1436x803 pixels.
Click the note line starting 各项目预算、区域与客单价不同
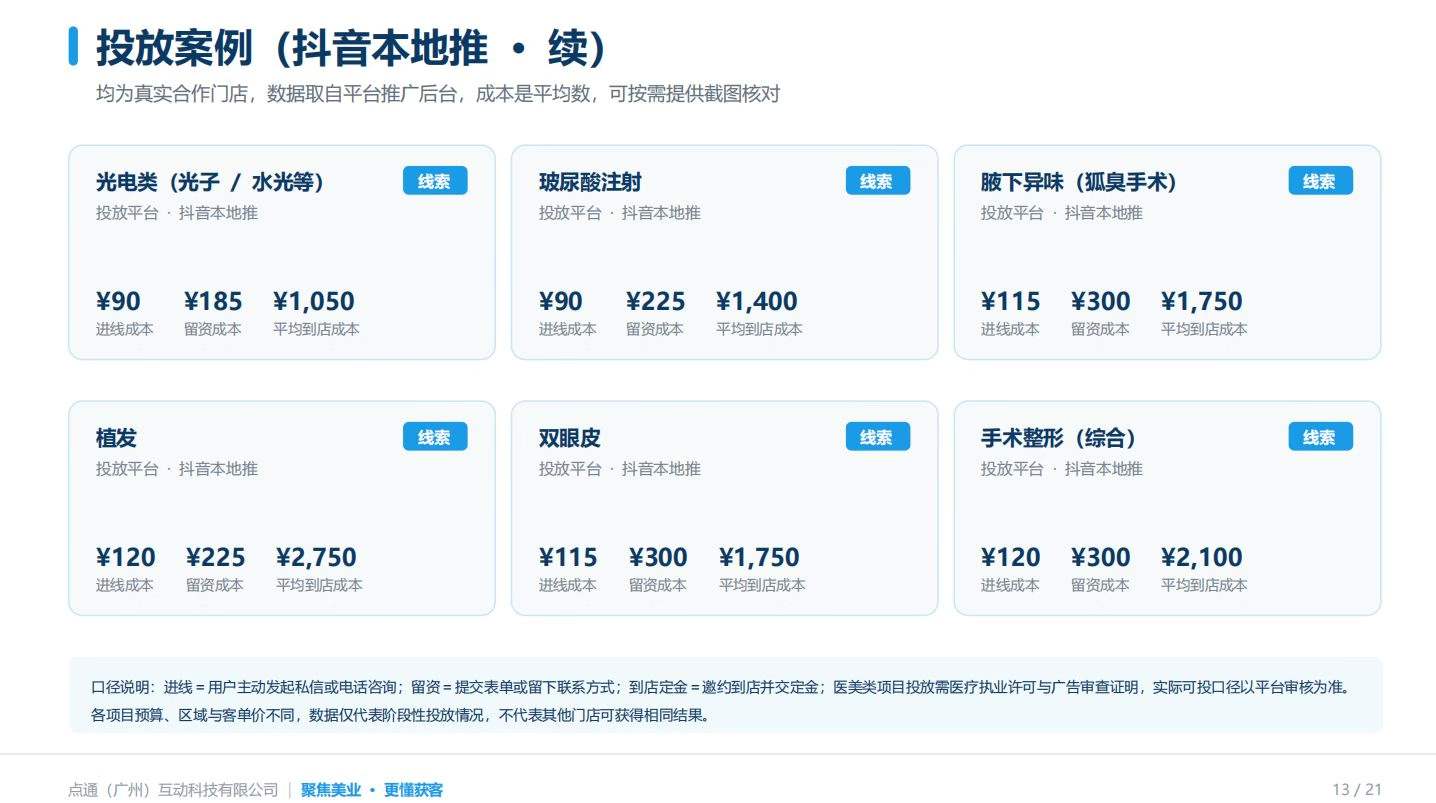pos(400,716)
